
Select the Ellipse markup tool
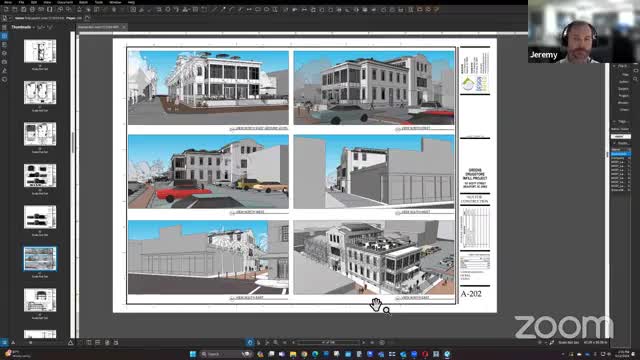tap(267, 9)
